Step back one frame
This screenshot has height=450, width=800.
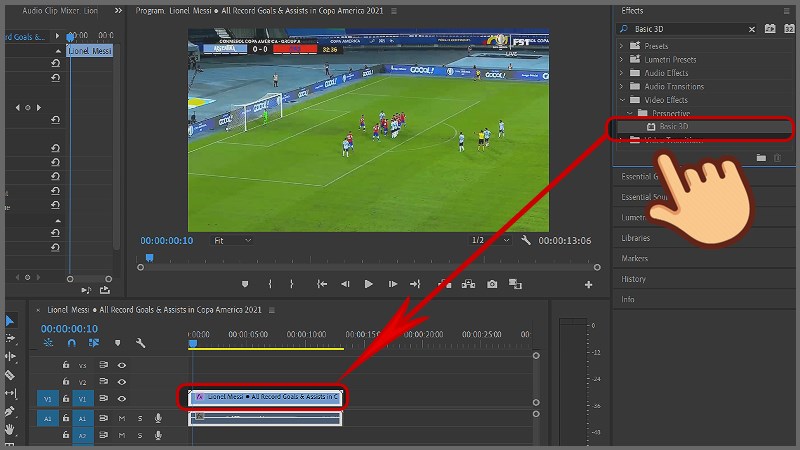(x=345, y=284)
